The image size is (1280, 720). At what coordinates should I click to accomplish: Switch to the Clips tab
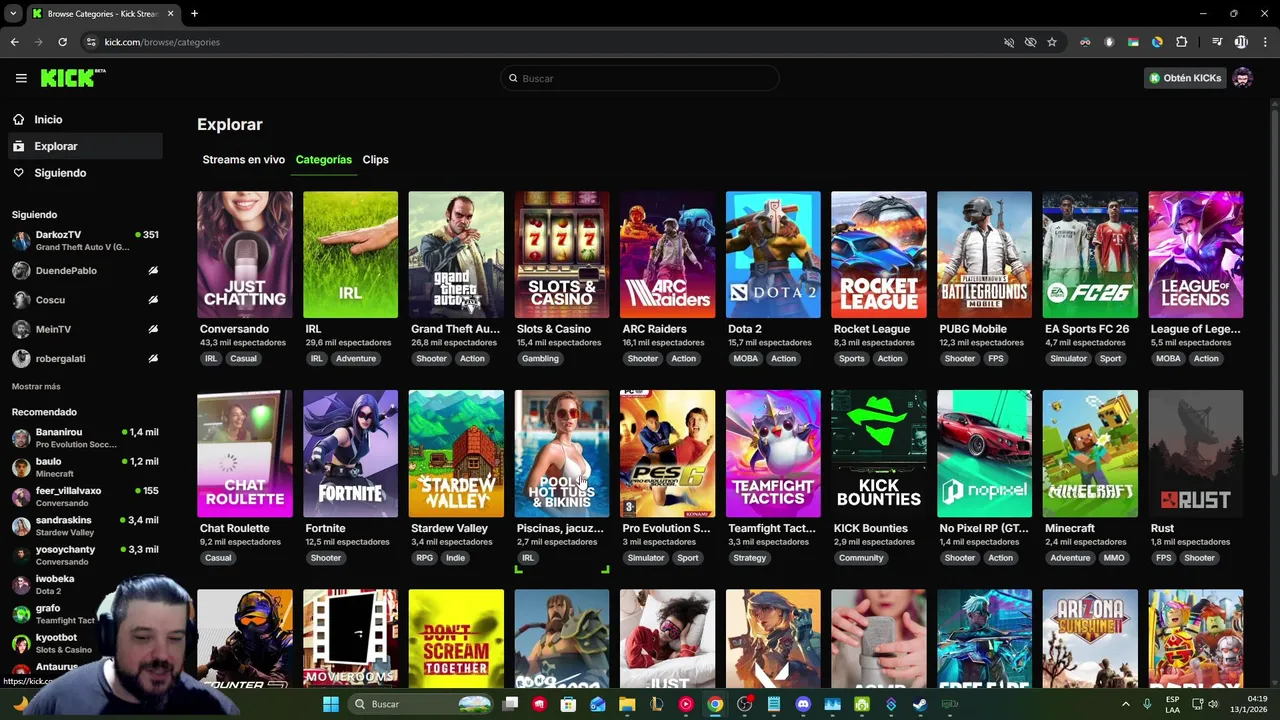point(375,160)
